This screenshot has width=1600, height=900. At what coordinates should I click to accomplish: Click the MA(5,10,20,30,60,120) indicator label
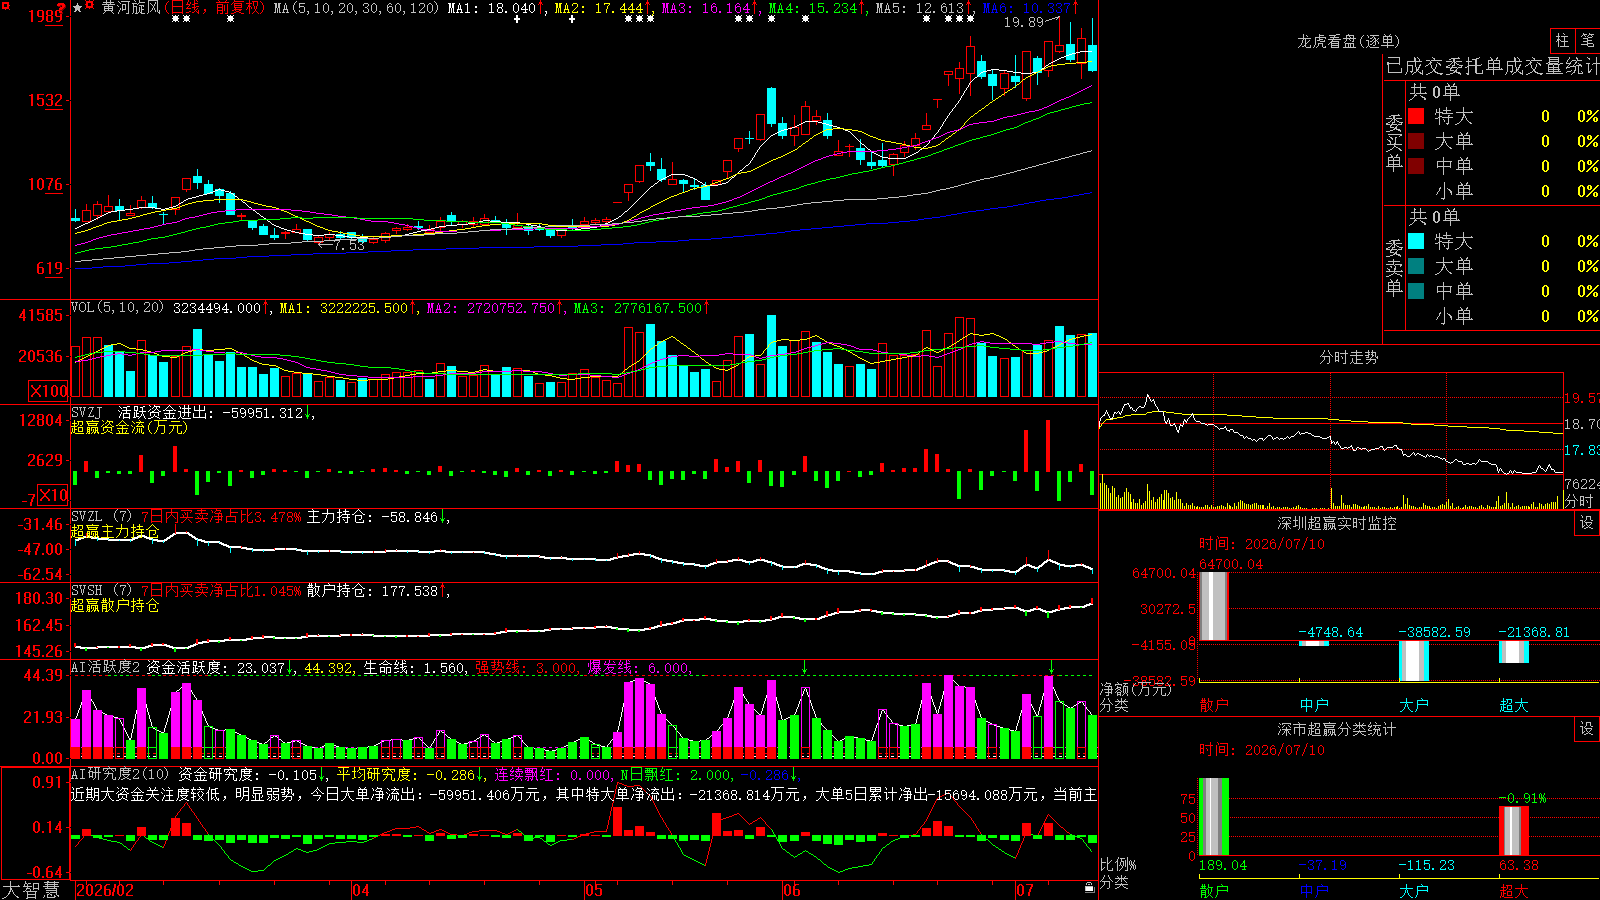click(x=356, y=8)
